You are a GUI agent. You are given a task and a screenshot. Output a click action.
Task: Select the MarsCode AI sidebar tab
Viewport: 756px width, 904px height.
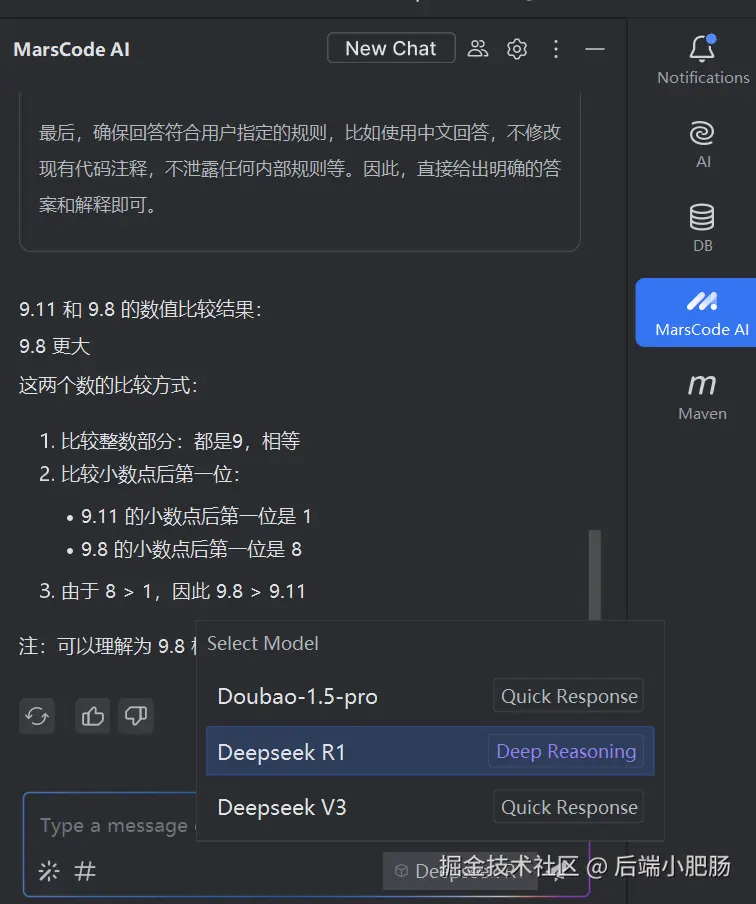[x=697, y=312]
